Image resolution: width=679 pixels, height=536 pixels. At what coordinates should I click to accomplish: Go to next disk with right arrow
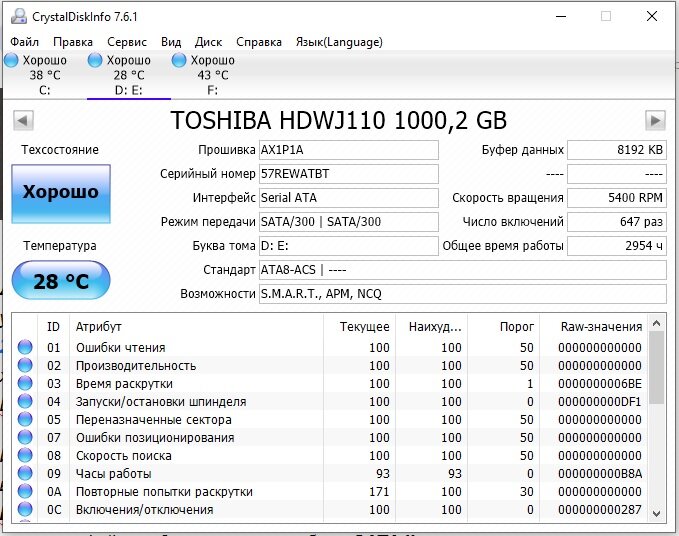tap(655, 120)
